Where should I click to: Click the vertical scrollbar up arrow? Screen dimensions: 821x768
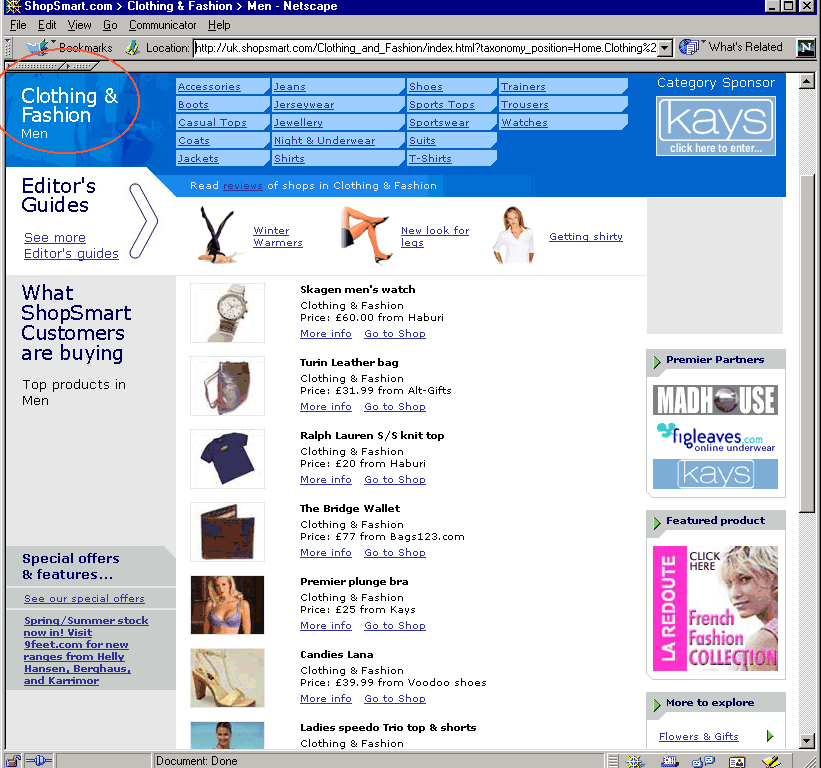tap(807, 81)
